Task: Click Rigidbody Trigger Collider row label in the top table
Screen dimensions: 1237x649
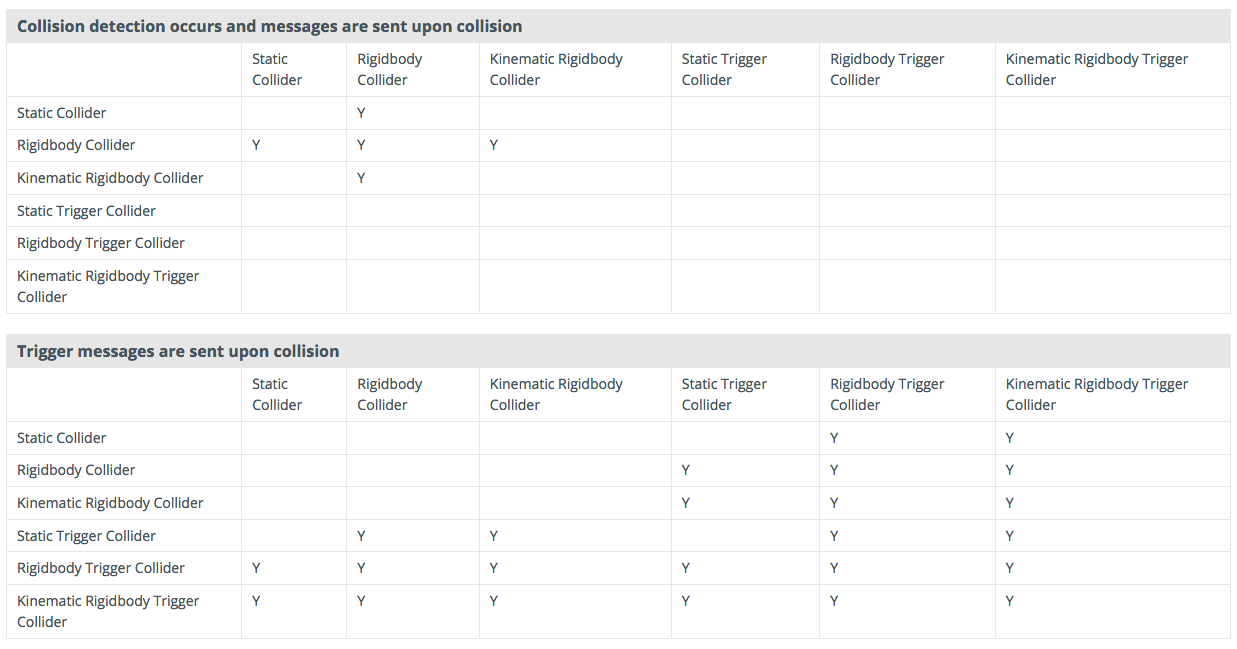Action: [x=101, y=243]
